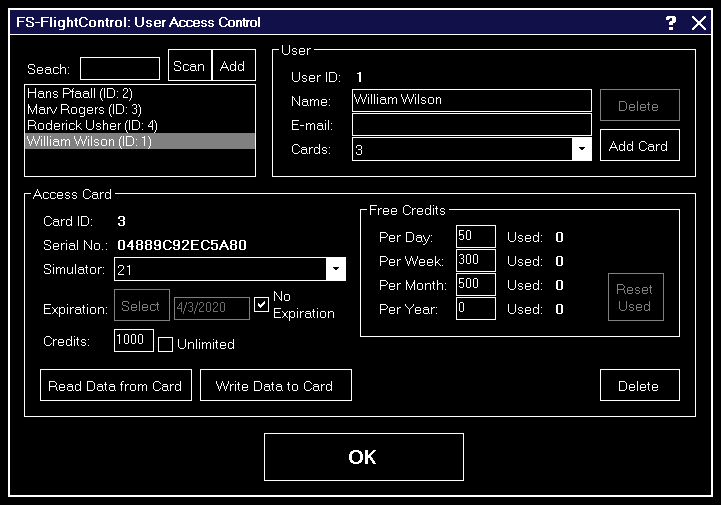Image resolution: width=721 pixels, height=505 pixels.
Task: Select William Wilson (ID: 1) in list
Action: click(140, 141)
